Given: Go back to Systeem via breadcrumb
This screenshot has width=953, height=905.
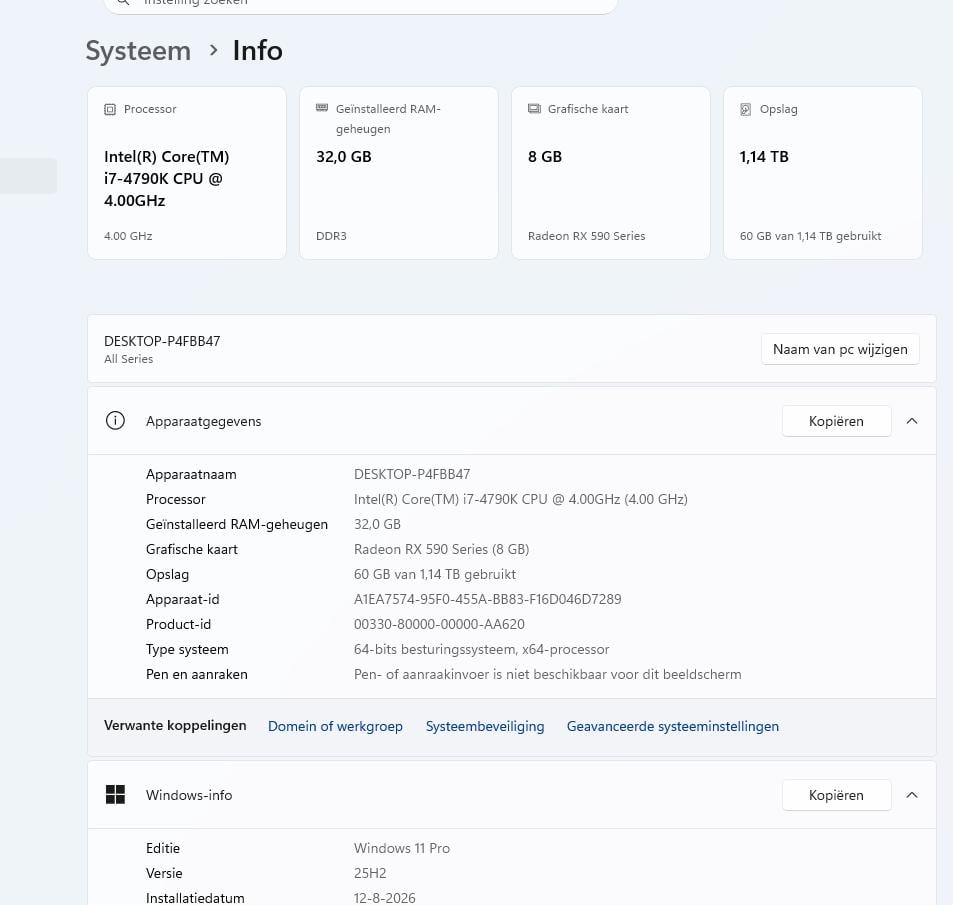Looking at the screenshot, I should point(138,50).
